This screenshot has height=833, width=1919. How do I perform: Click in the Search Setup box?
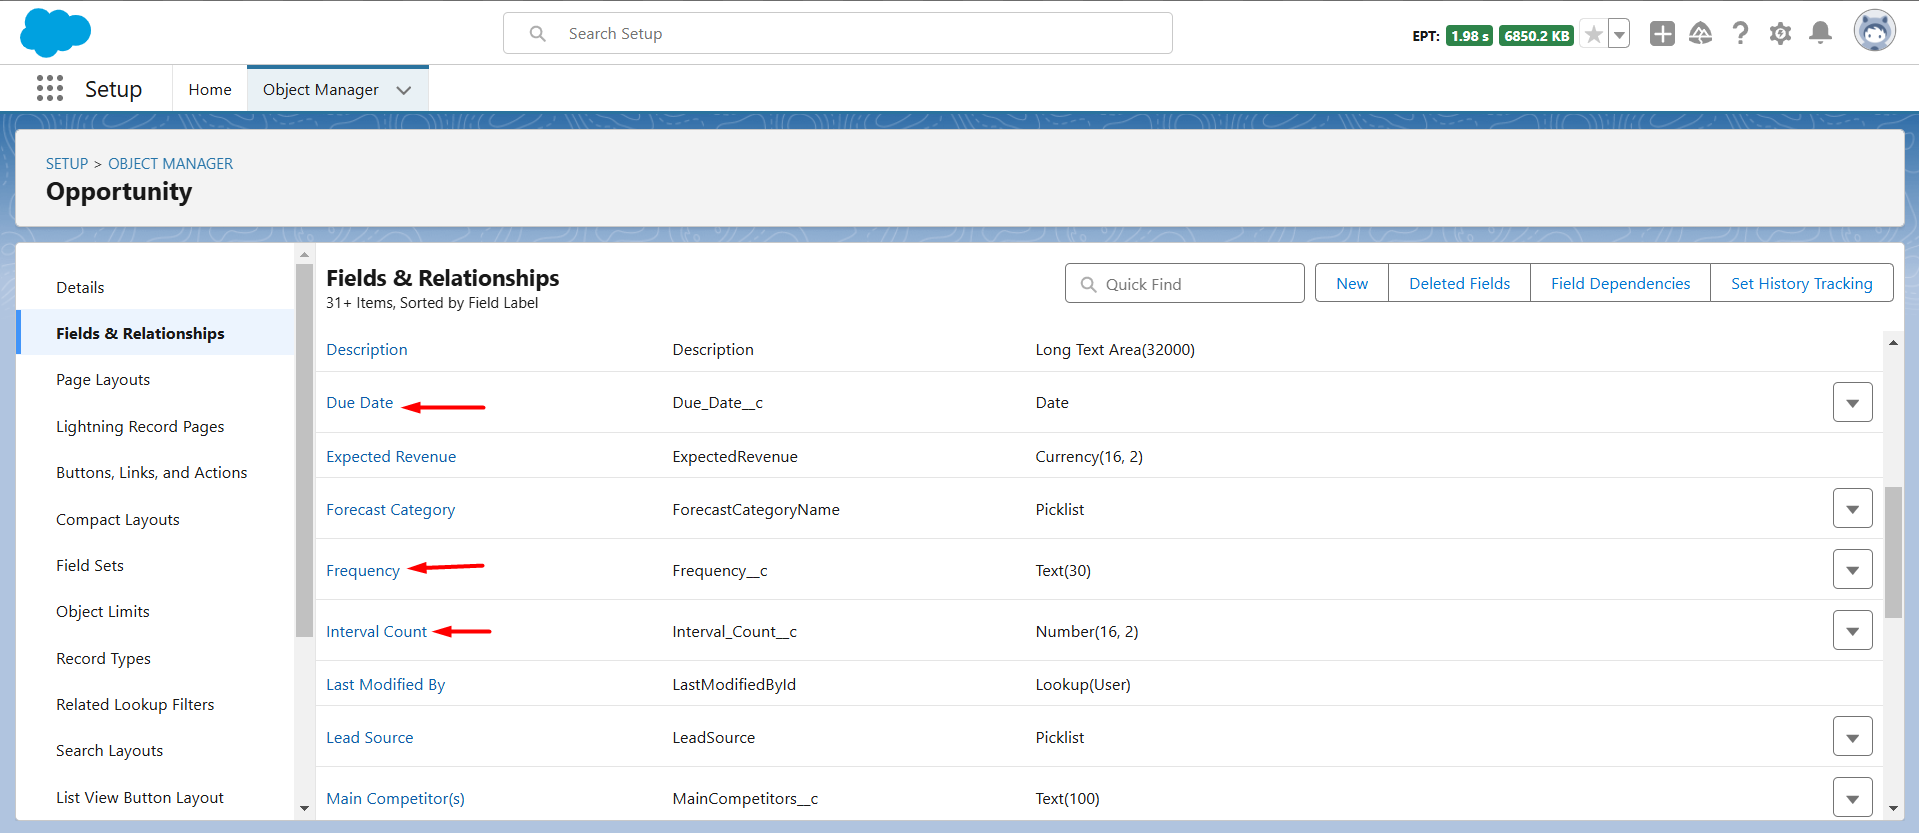(838, 33)
